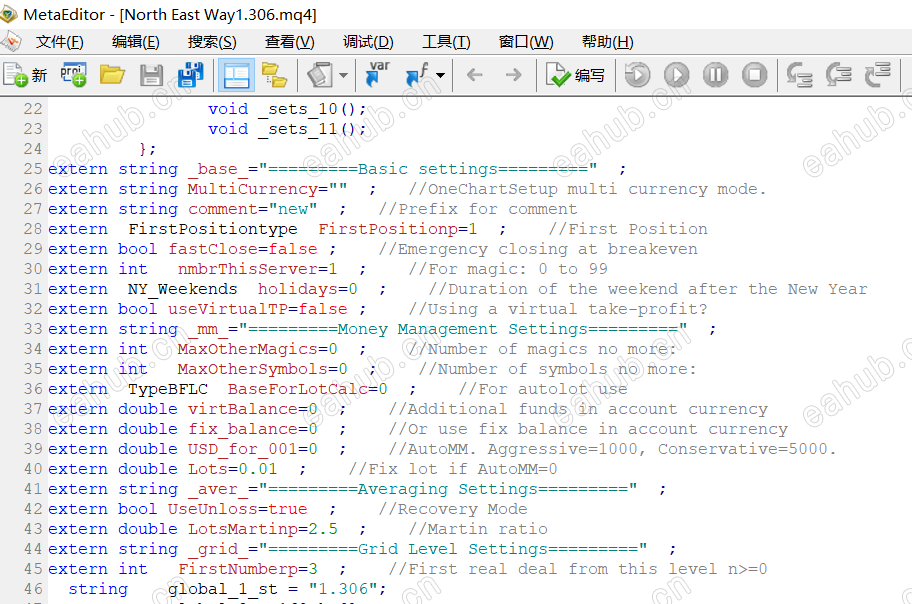
Task: Expand the functions list dropdown arrow
Action: pyautogui.click(x=440, y=75)
